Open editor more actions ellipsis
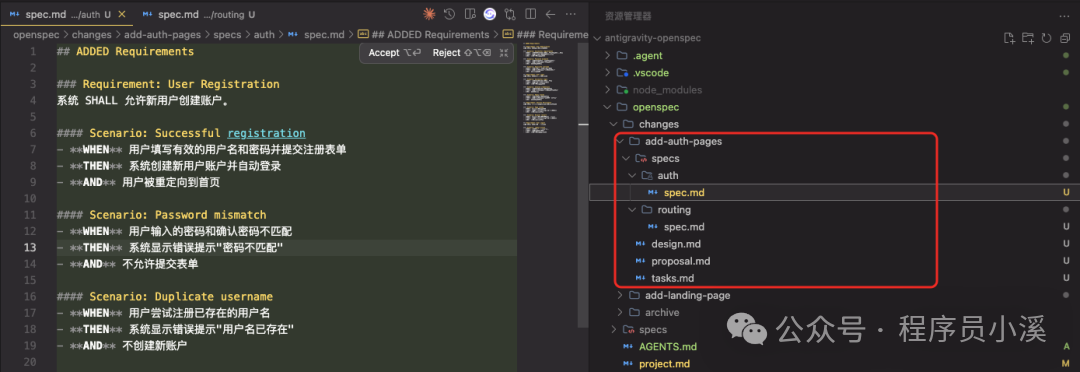The height and width of the screenshot is (372, 1080). point(571,14)
